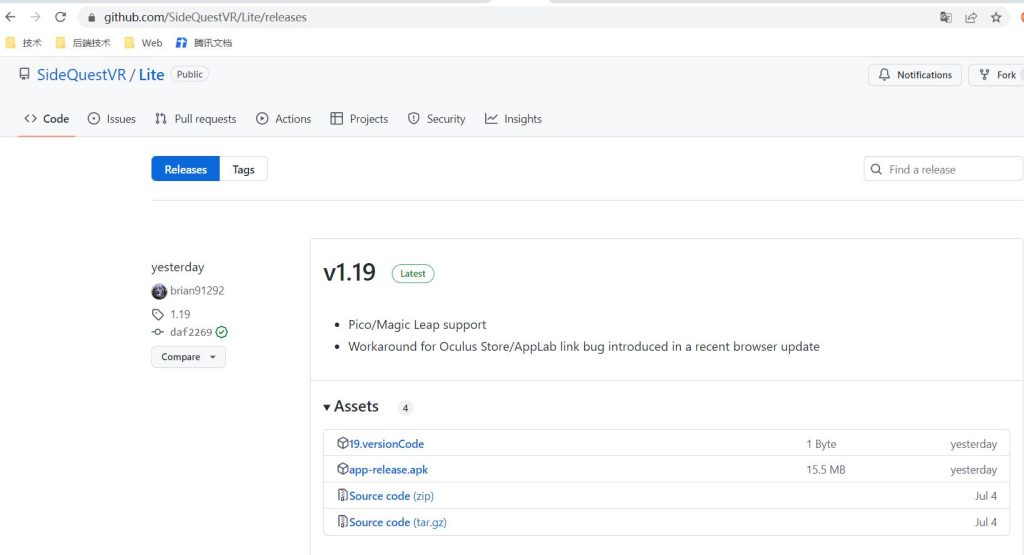Click the browser forward arrow
This screenshot has width=1024, height=555.
coord(35,17)
